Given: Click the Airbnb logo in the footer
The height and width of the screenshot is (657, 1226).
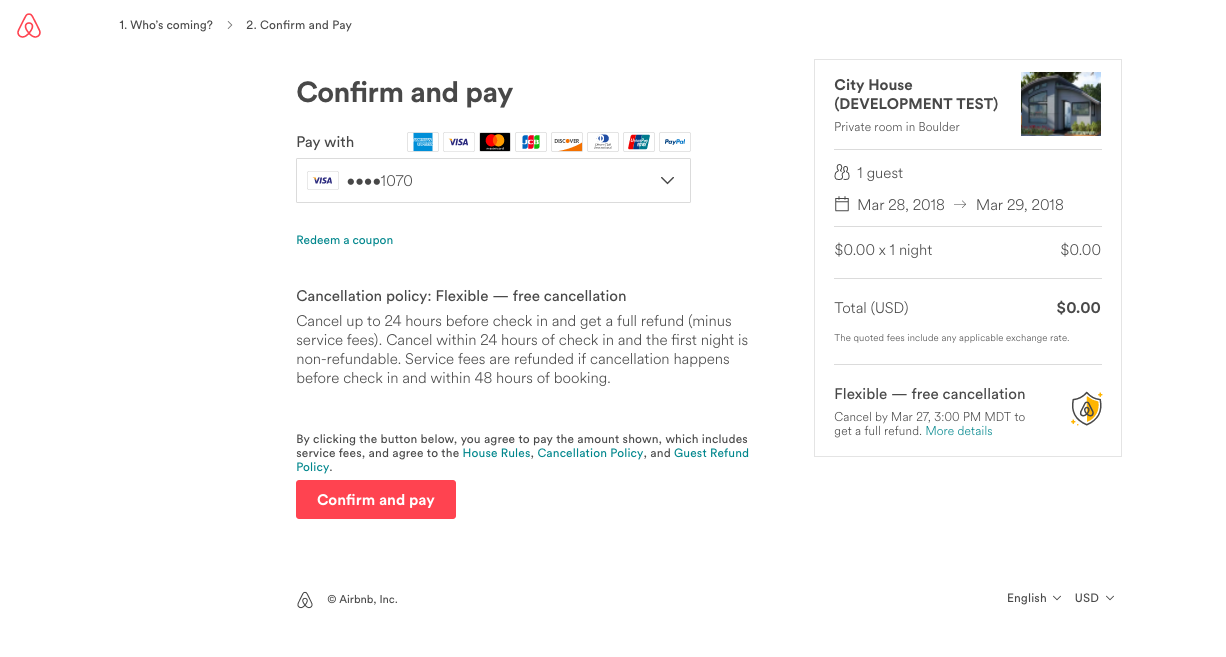Looking at the screenshot, I should pos(306,600).
